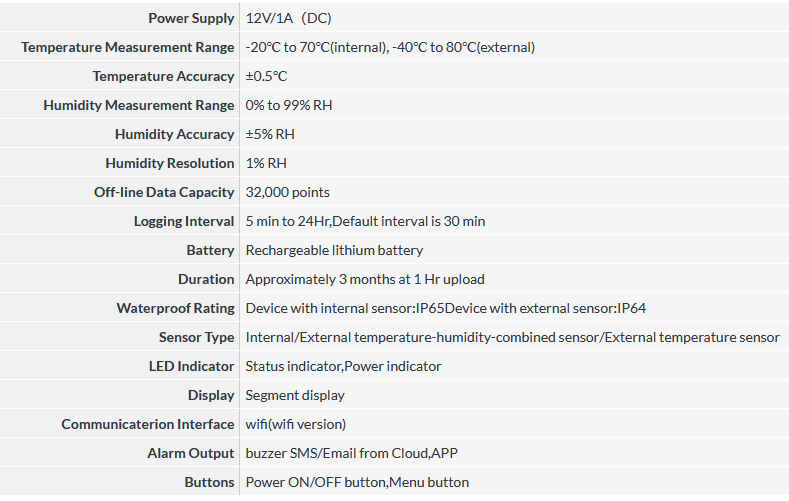Click the Logging Interval label

184,221
